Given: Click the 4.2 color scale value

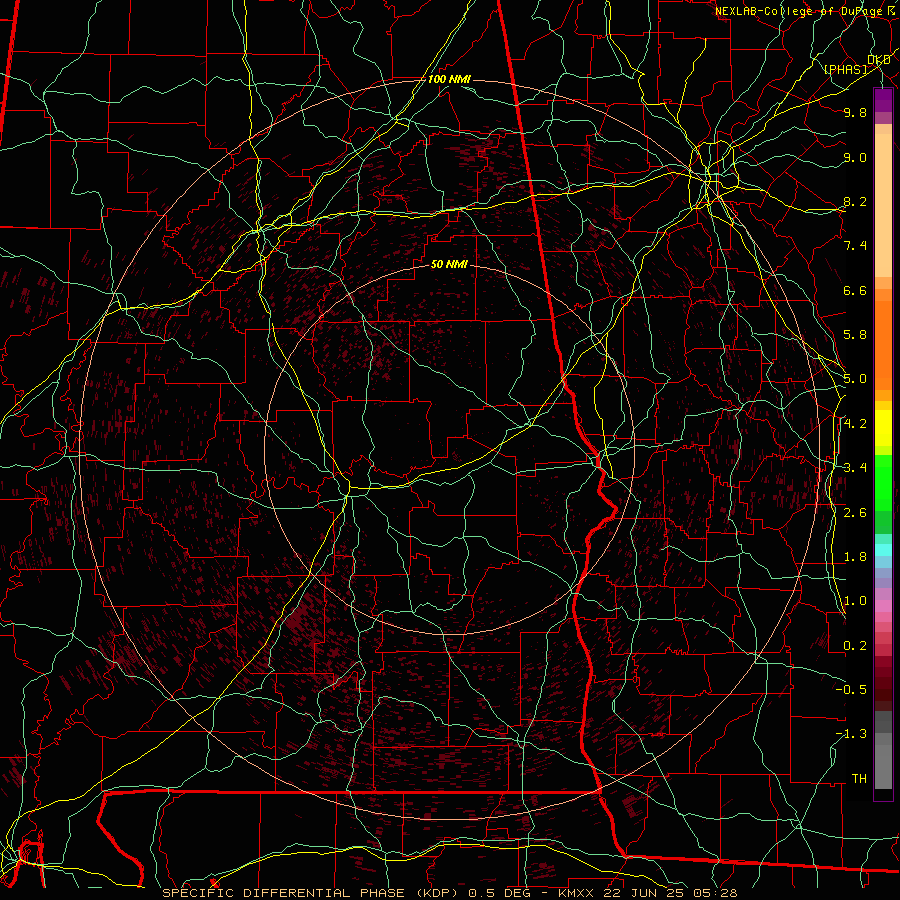Looking at the screenshot, I should point(855,424).
